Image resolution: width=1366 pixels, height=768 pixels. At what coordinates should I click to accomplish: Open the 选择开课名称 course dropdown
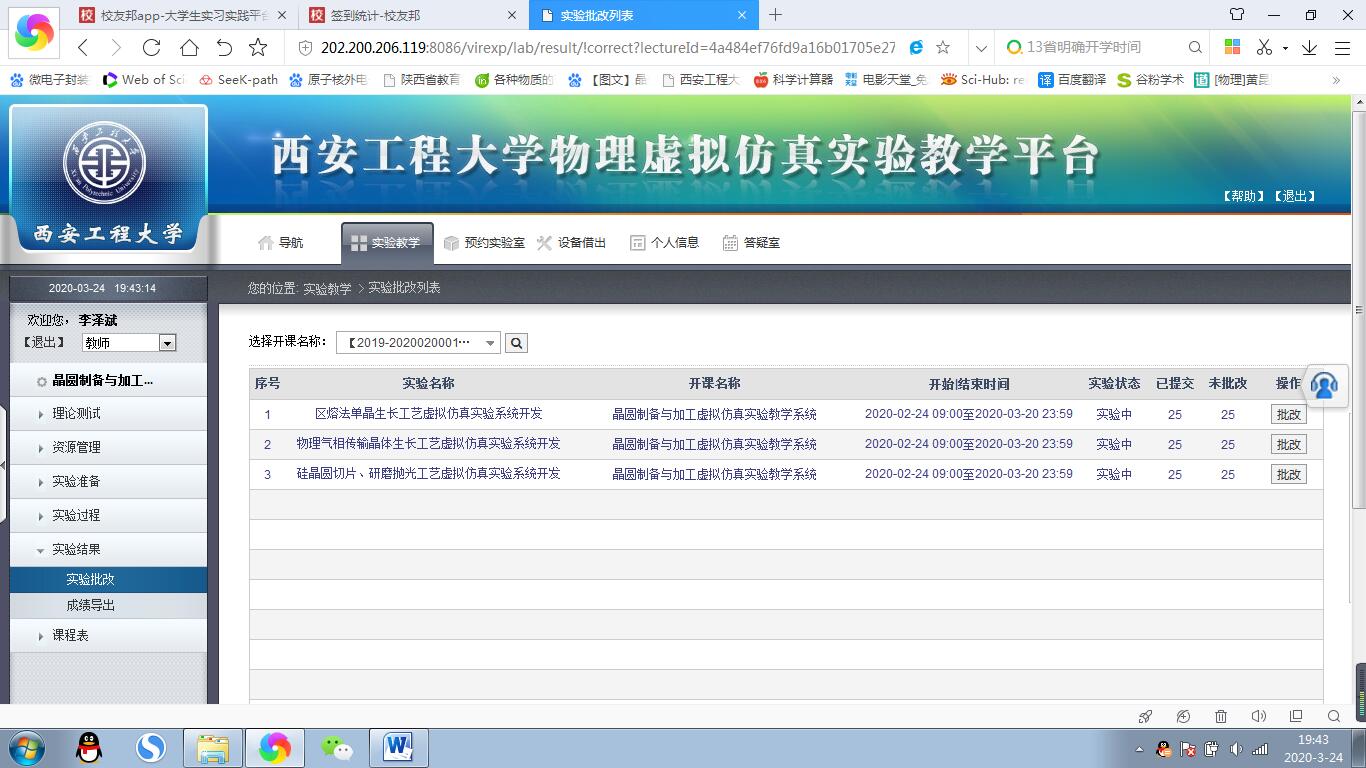tap(418, 343)
